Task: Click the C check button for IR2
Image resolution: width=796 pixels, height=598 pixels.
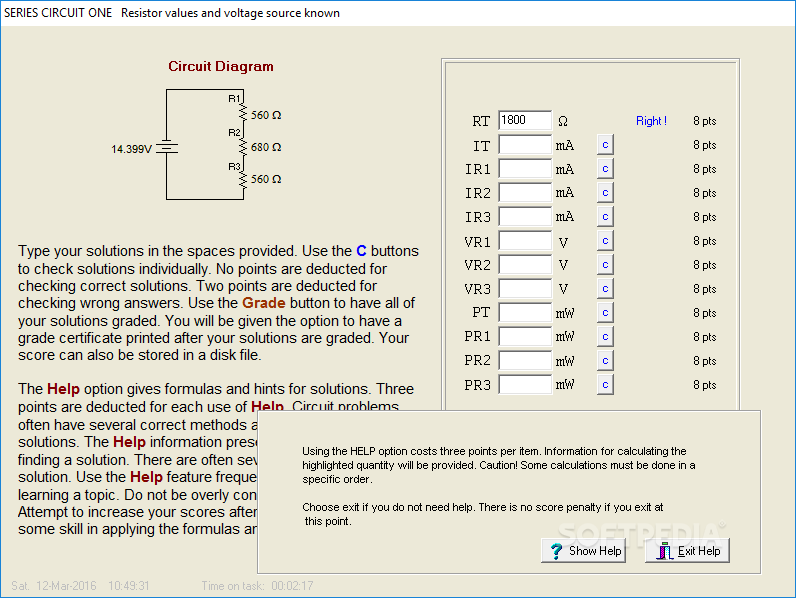Action: coord(605,192)
